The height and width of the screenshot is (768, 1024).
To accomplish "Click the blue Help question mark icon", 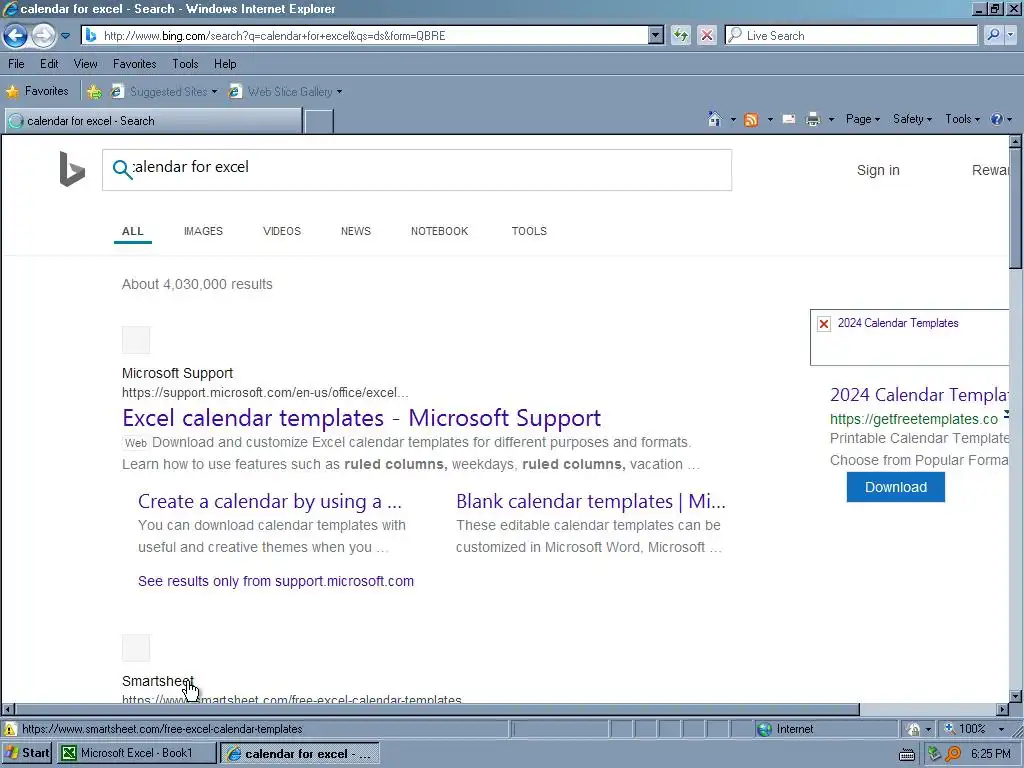I will click(997, 119).
